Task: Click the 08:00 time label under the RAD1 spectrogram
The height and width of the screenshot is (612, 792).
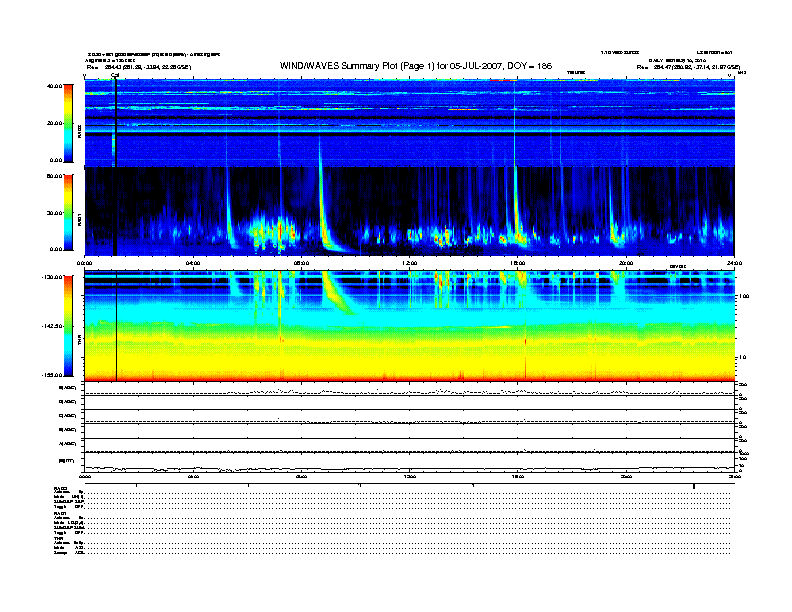Action: click(301, 263)
